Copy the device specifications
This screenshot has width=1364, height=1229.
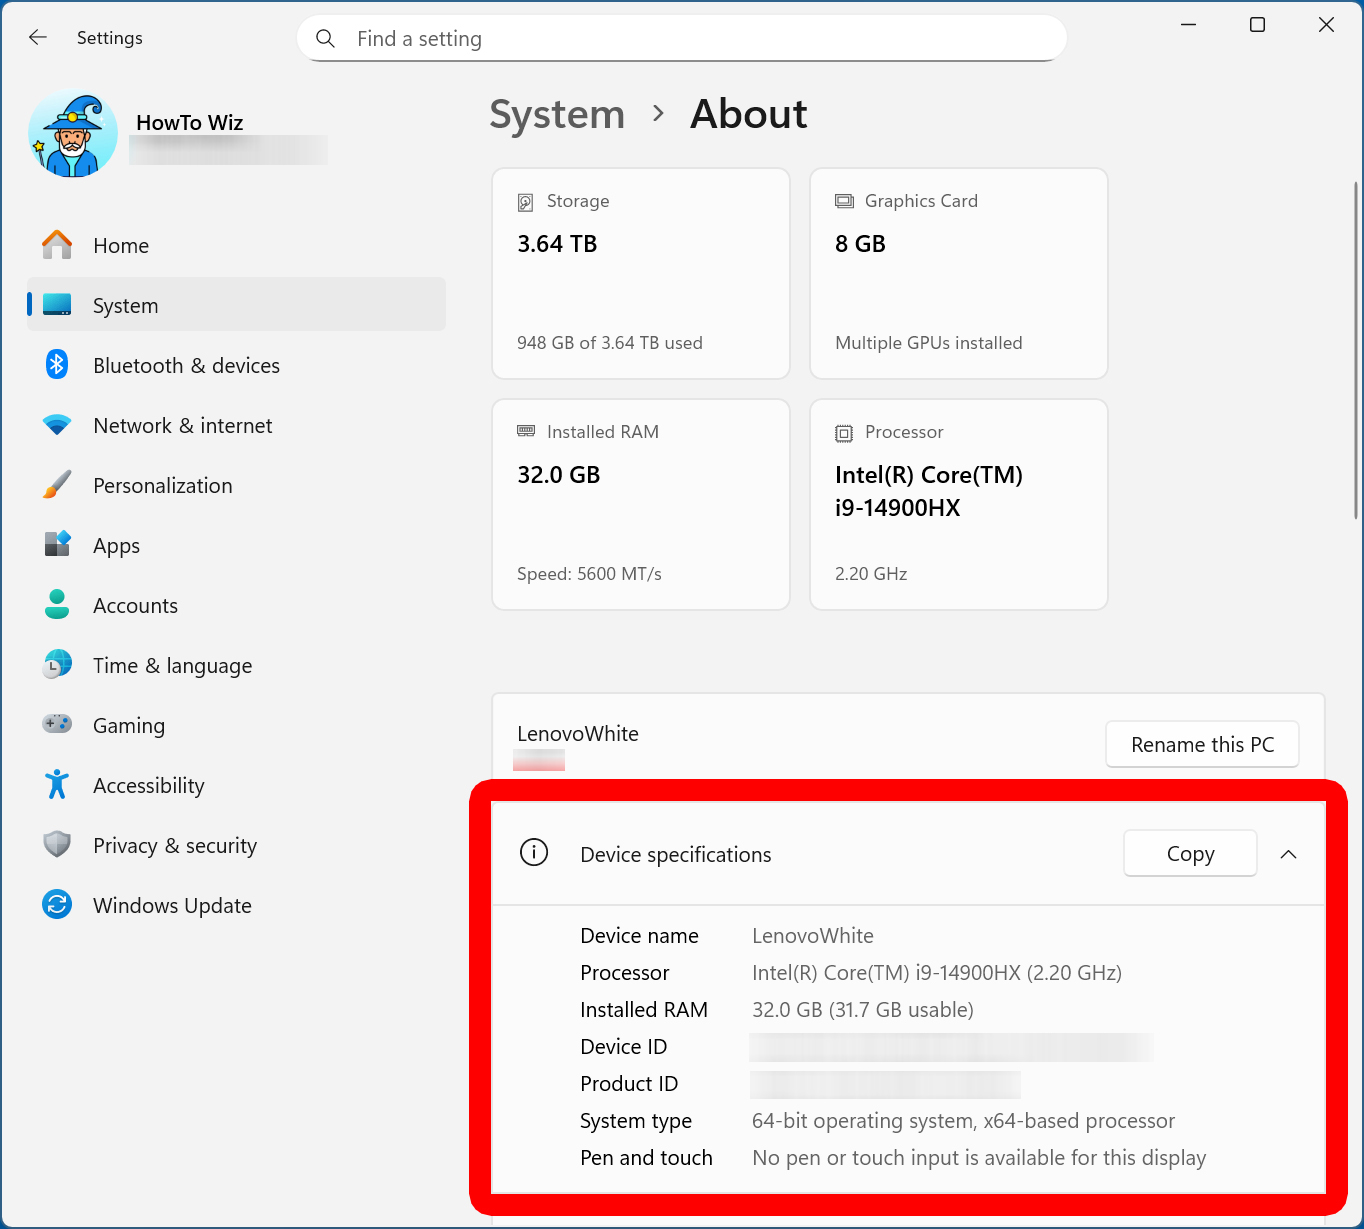(x=1190, y=853)
